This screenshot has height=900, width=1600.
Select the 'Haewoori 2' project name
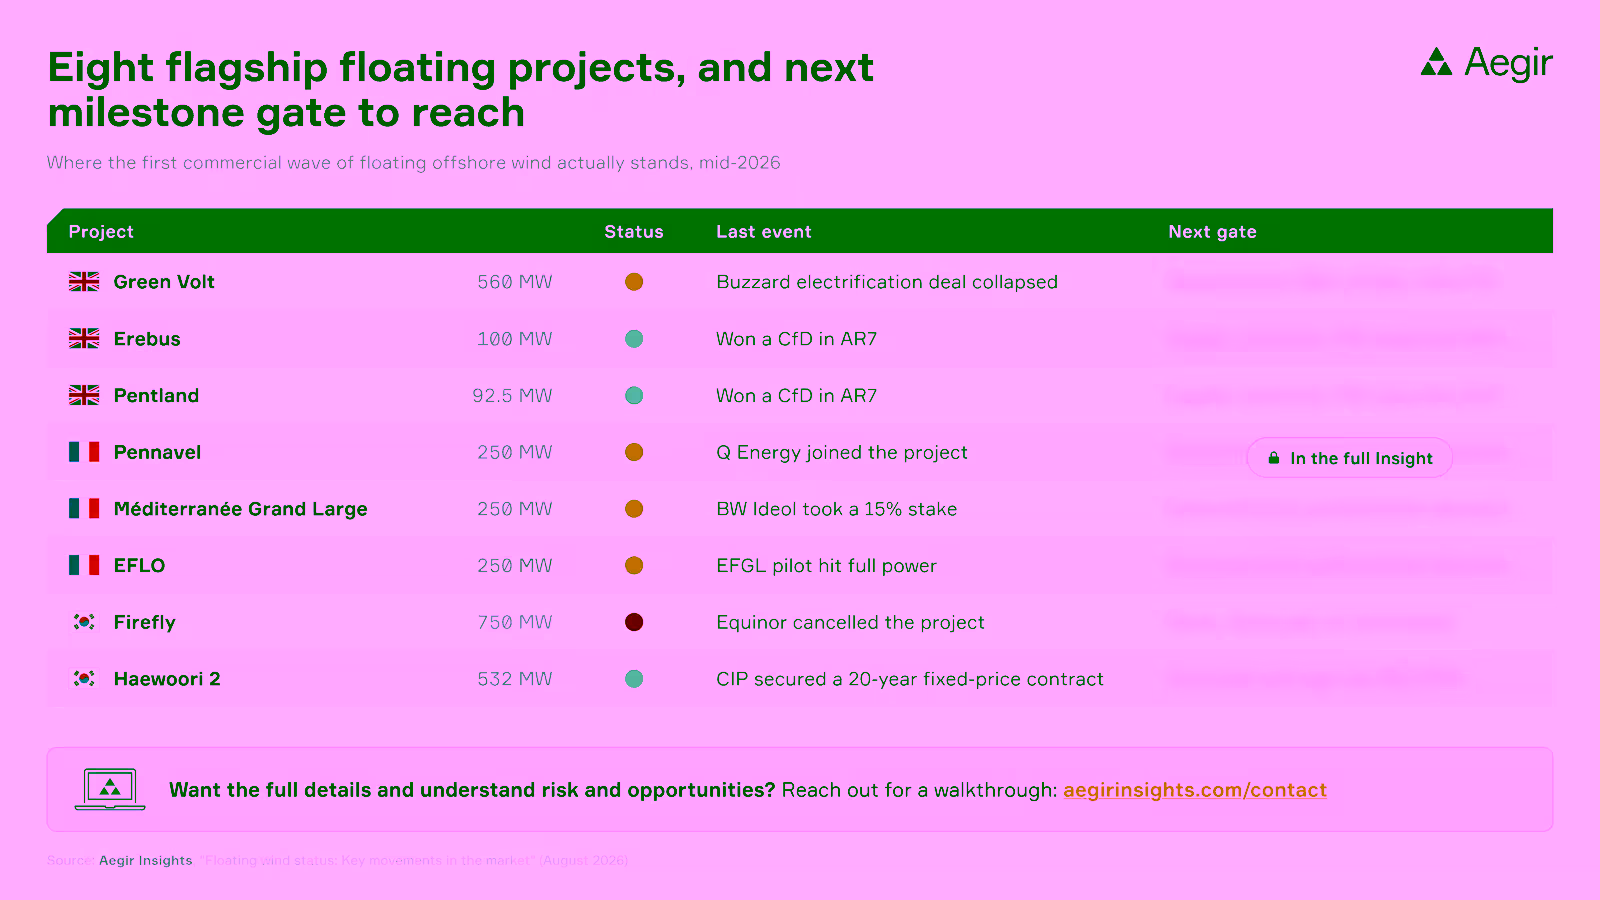click(167, 679)
